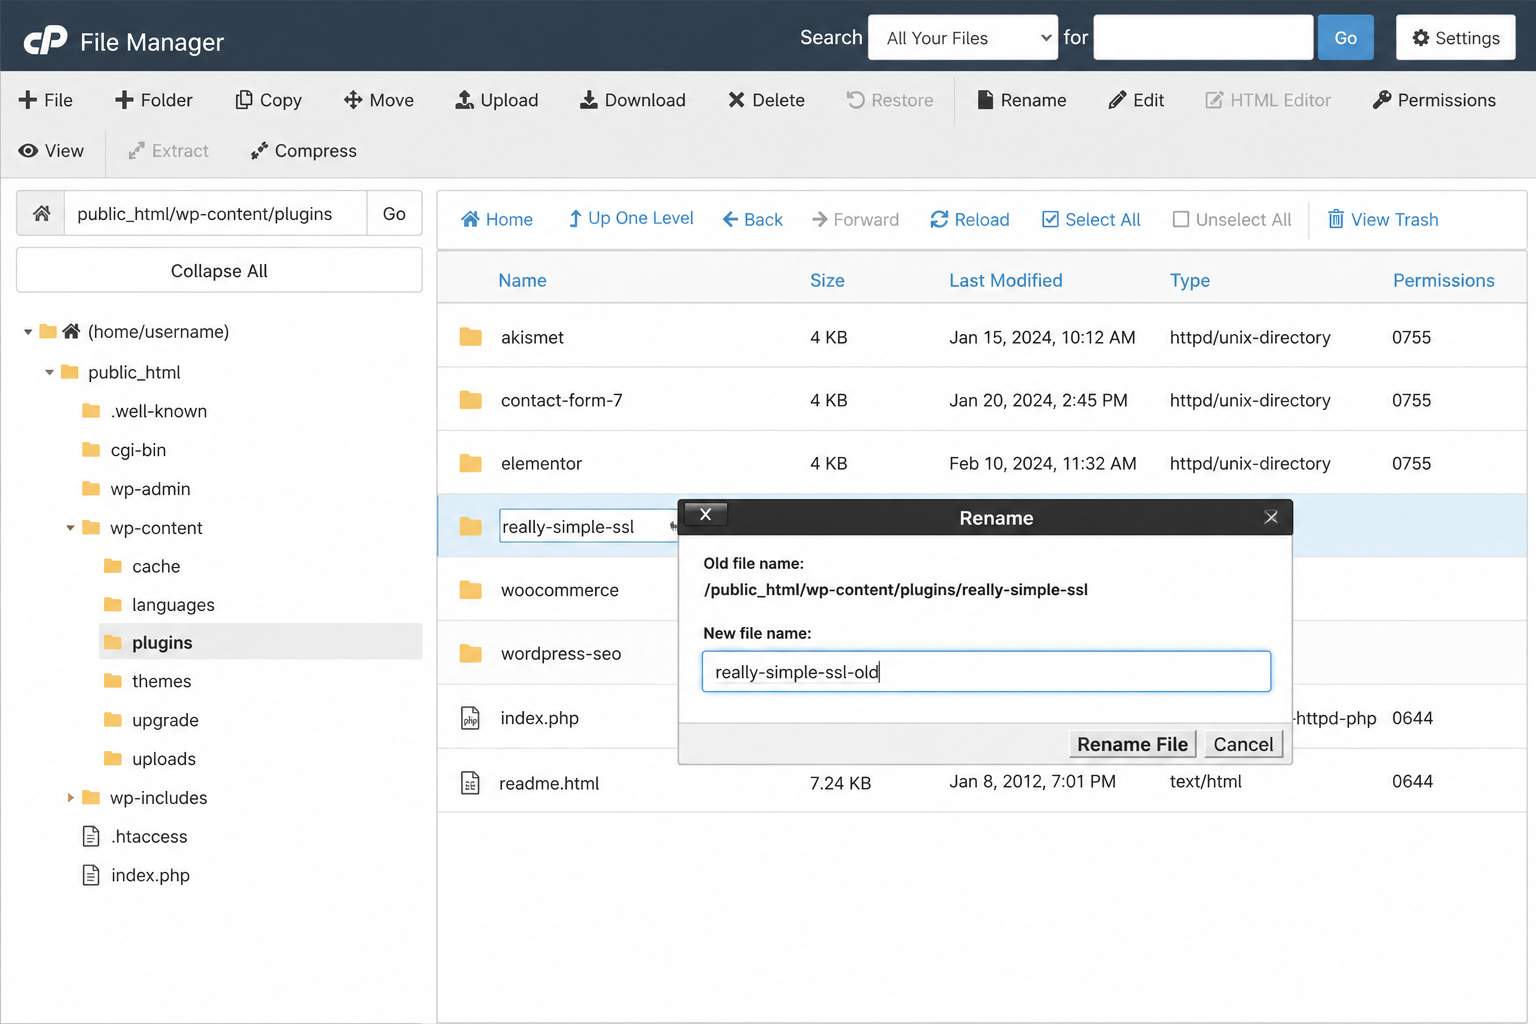
Task: Tick the Unselect All checkbox
Action: coord(1181,219)
